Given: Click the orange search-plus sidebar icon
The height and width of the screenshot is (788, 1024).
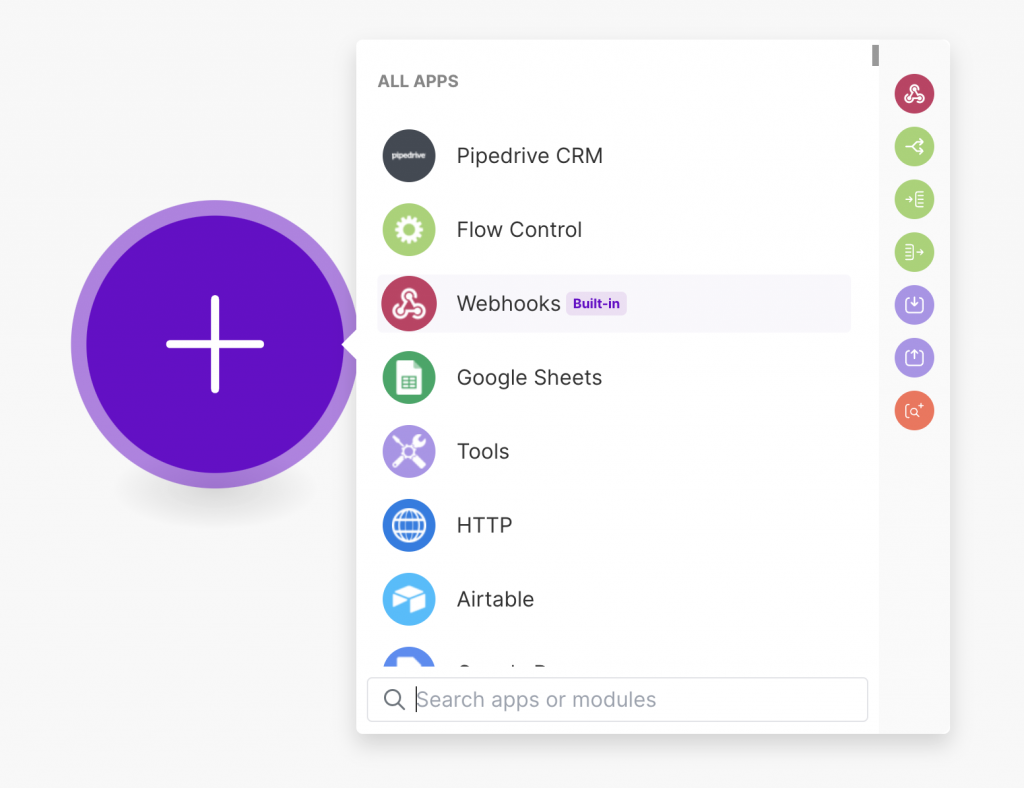Looking at the screenshot, I should [914, 410].
